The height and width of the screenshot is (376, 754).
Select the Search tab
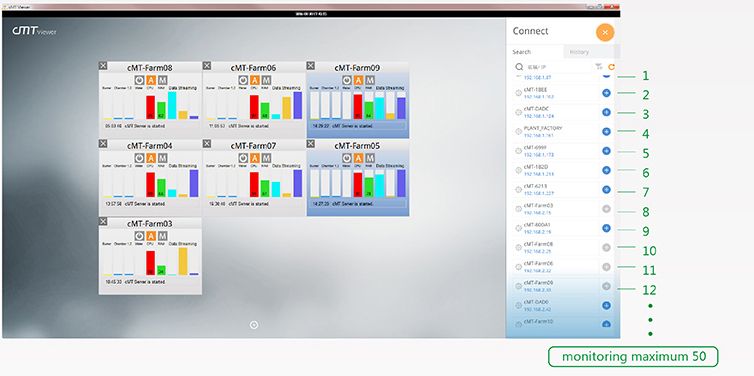[x=522, y=52]
